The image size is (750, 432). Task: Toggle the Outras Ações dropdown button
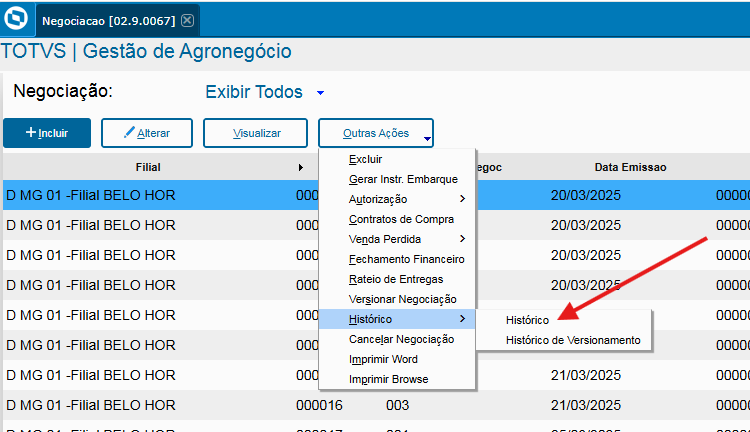tap(376, 133)
